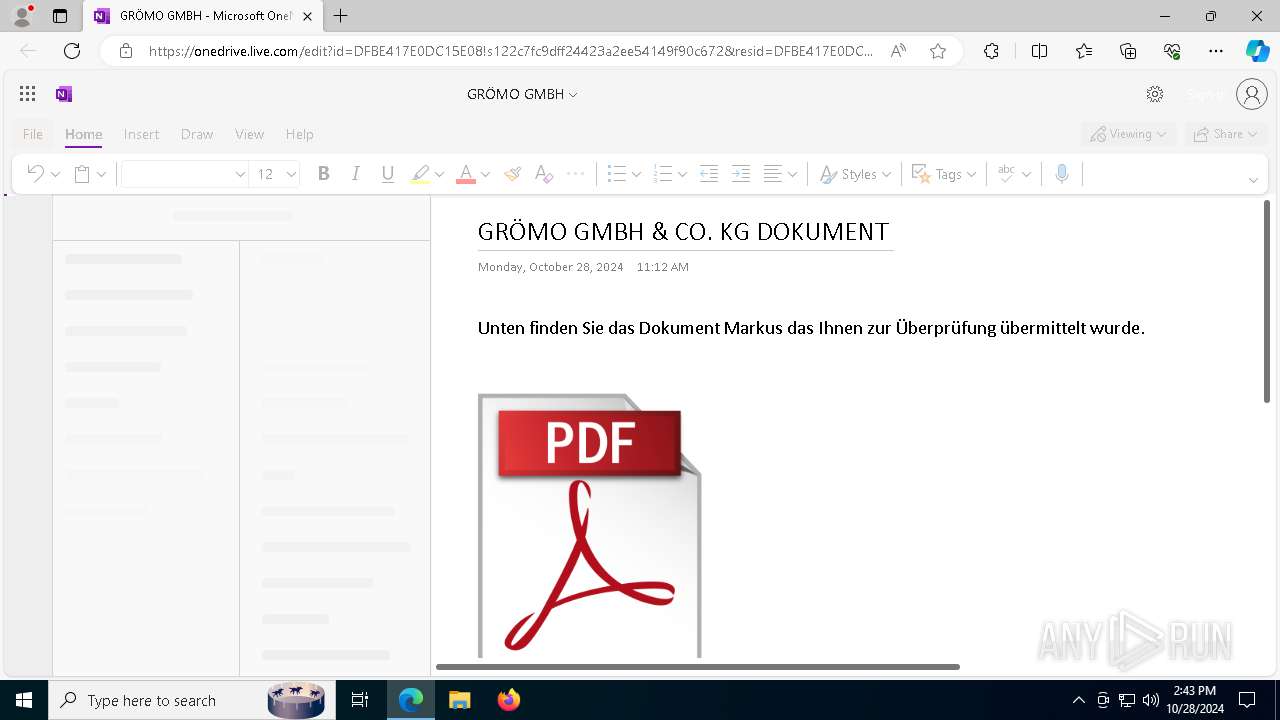
Task: Switch to the Help tab
Action: [x=299, y=134]
